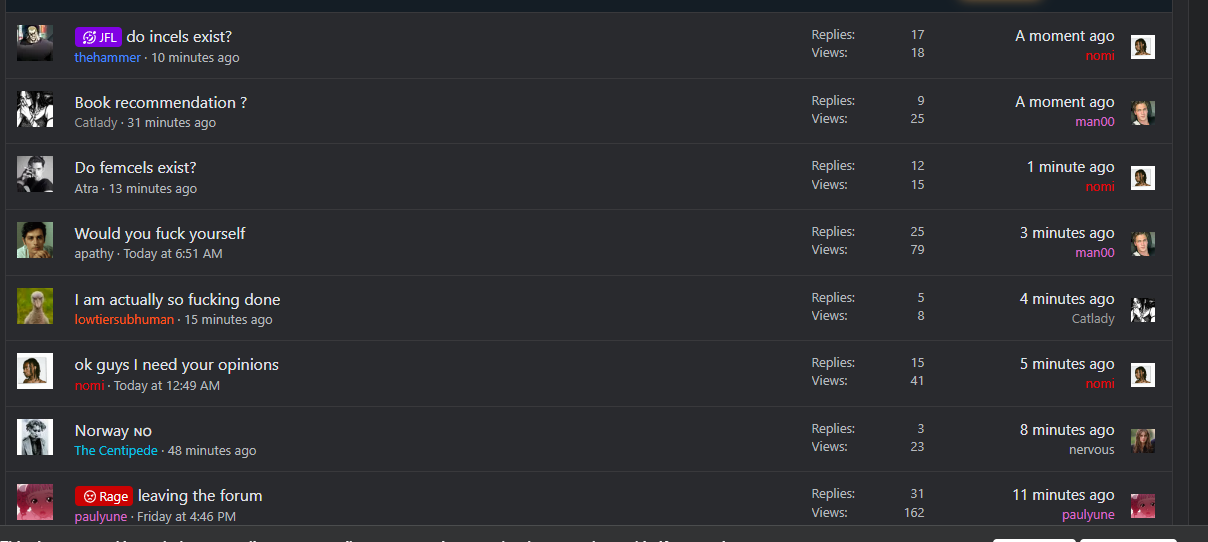The image size is (1208, 542).
Task: Open 'ok guys I need your opinions' thread
Action: click(176, 365)
